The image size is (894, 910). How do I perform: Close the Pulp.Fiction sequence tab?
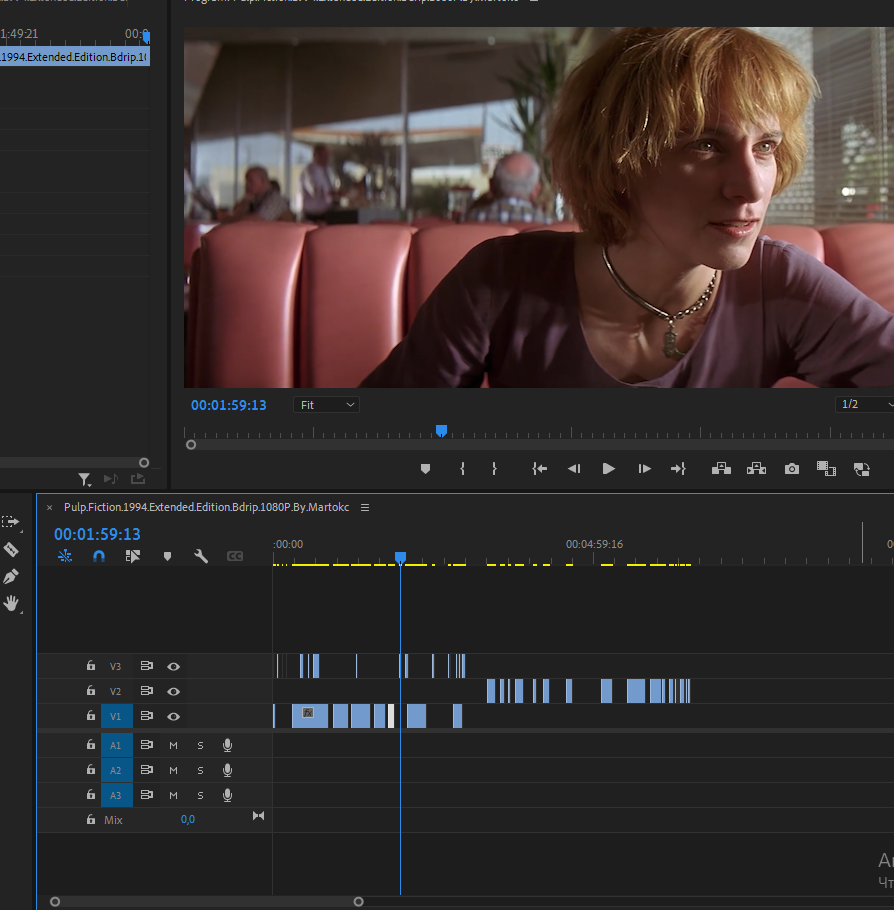(49, 507)
